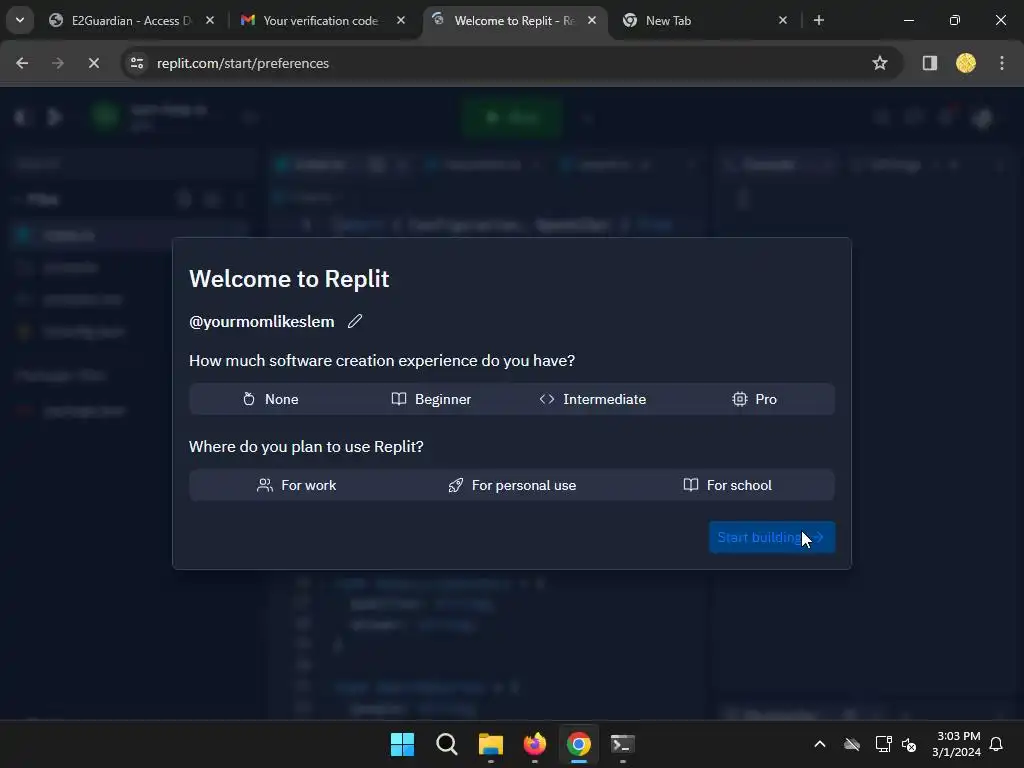The image size is (1024, 768).
Task: Open the Terminal taskbar icon
Action: coord(622,744)
